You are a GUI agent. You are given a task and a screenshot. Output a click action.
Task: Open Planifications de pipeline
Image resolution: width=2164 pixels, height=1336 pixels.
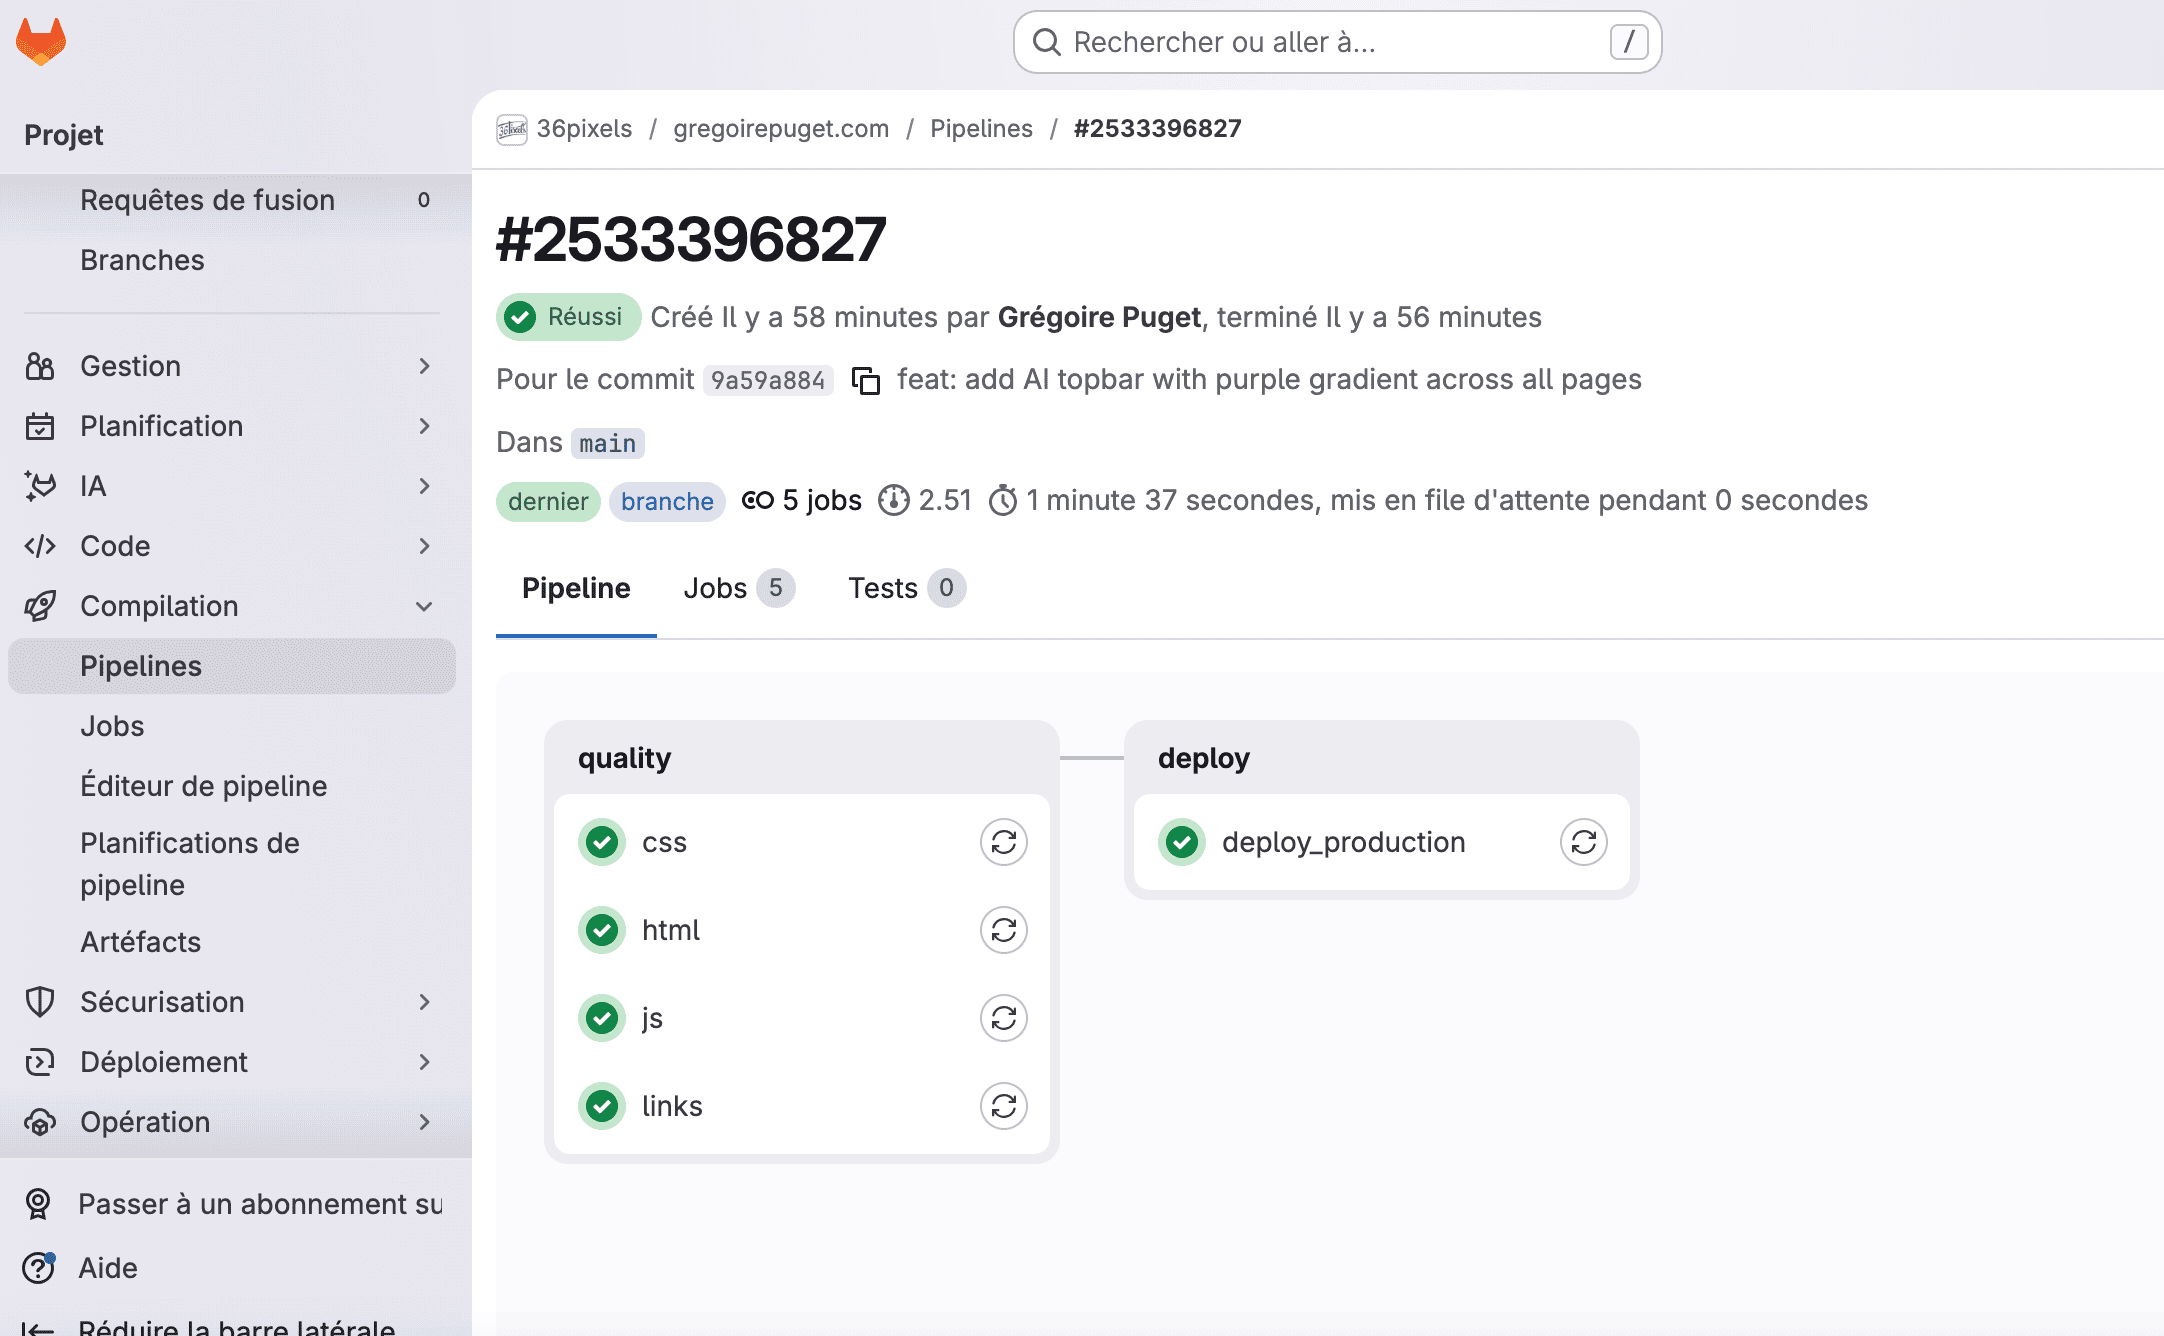coord(232,864)
